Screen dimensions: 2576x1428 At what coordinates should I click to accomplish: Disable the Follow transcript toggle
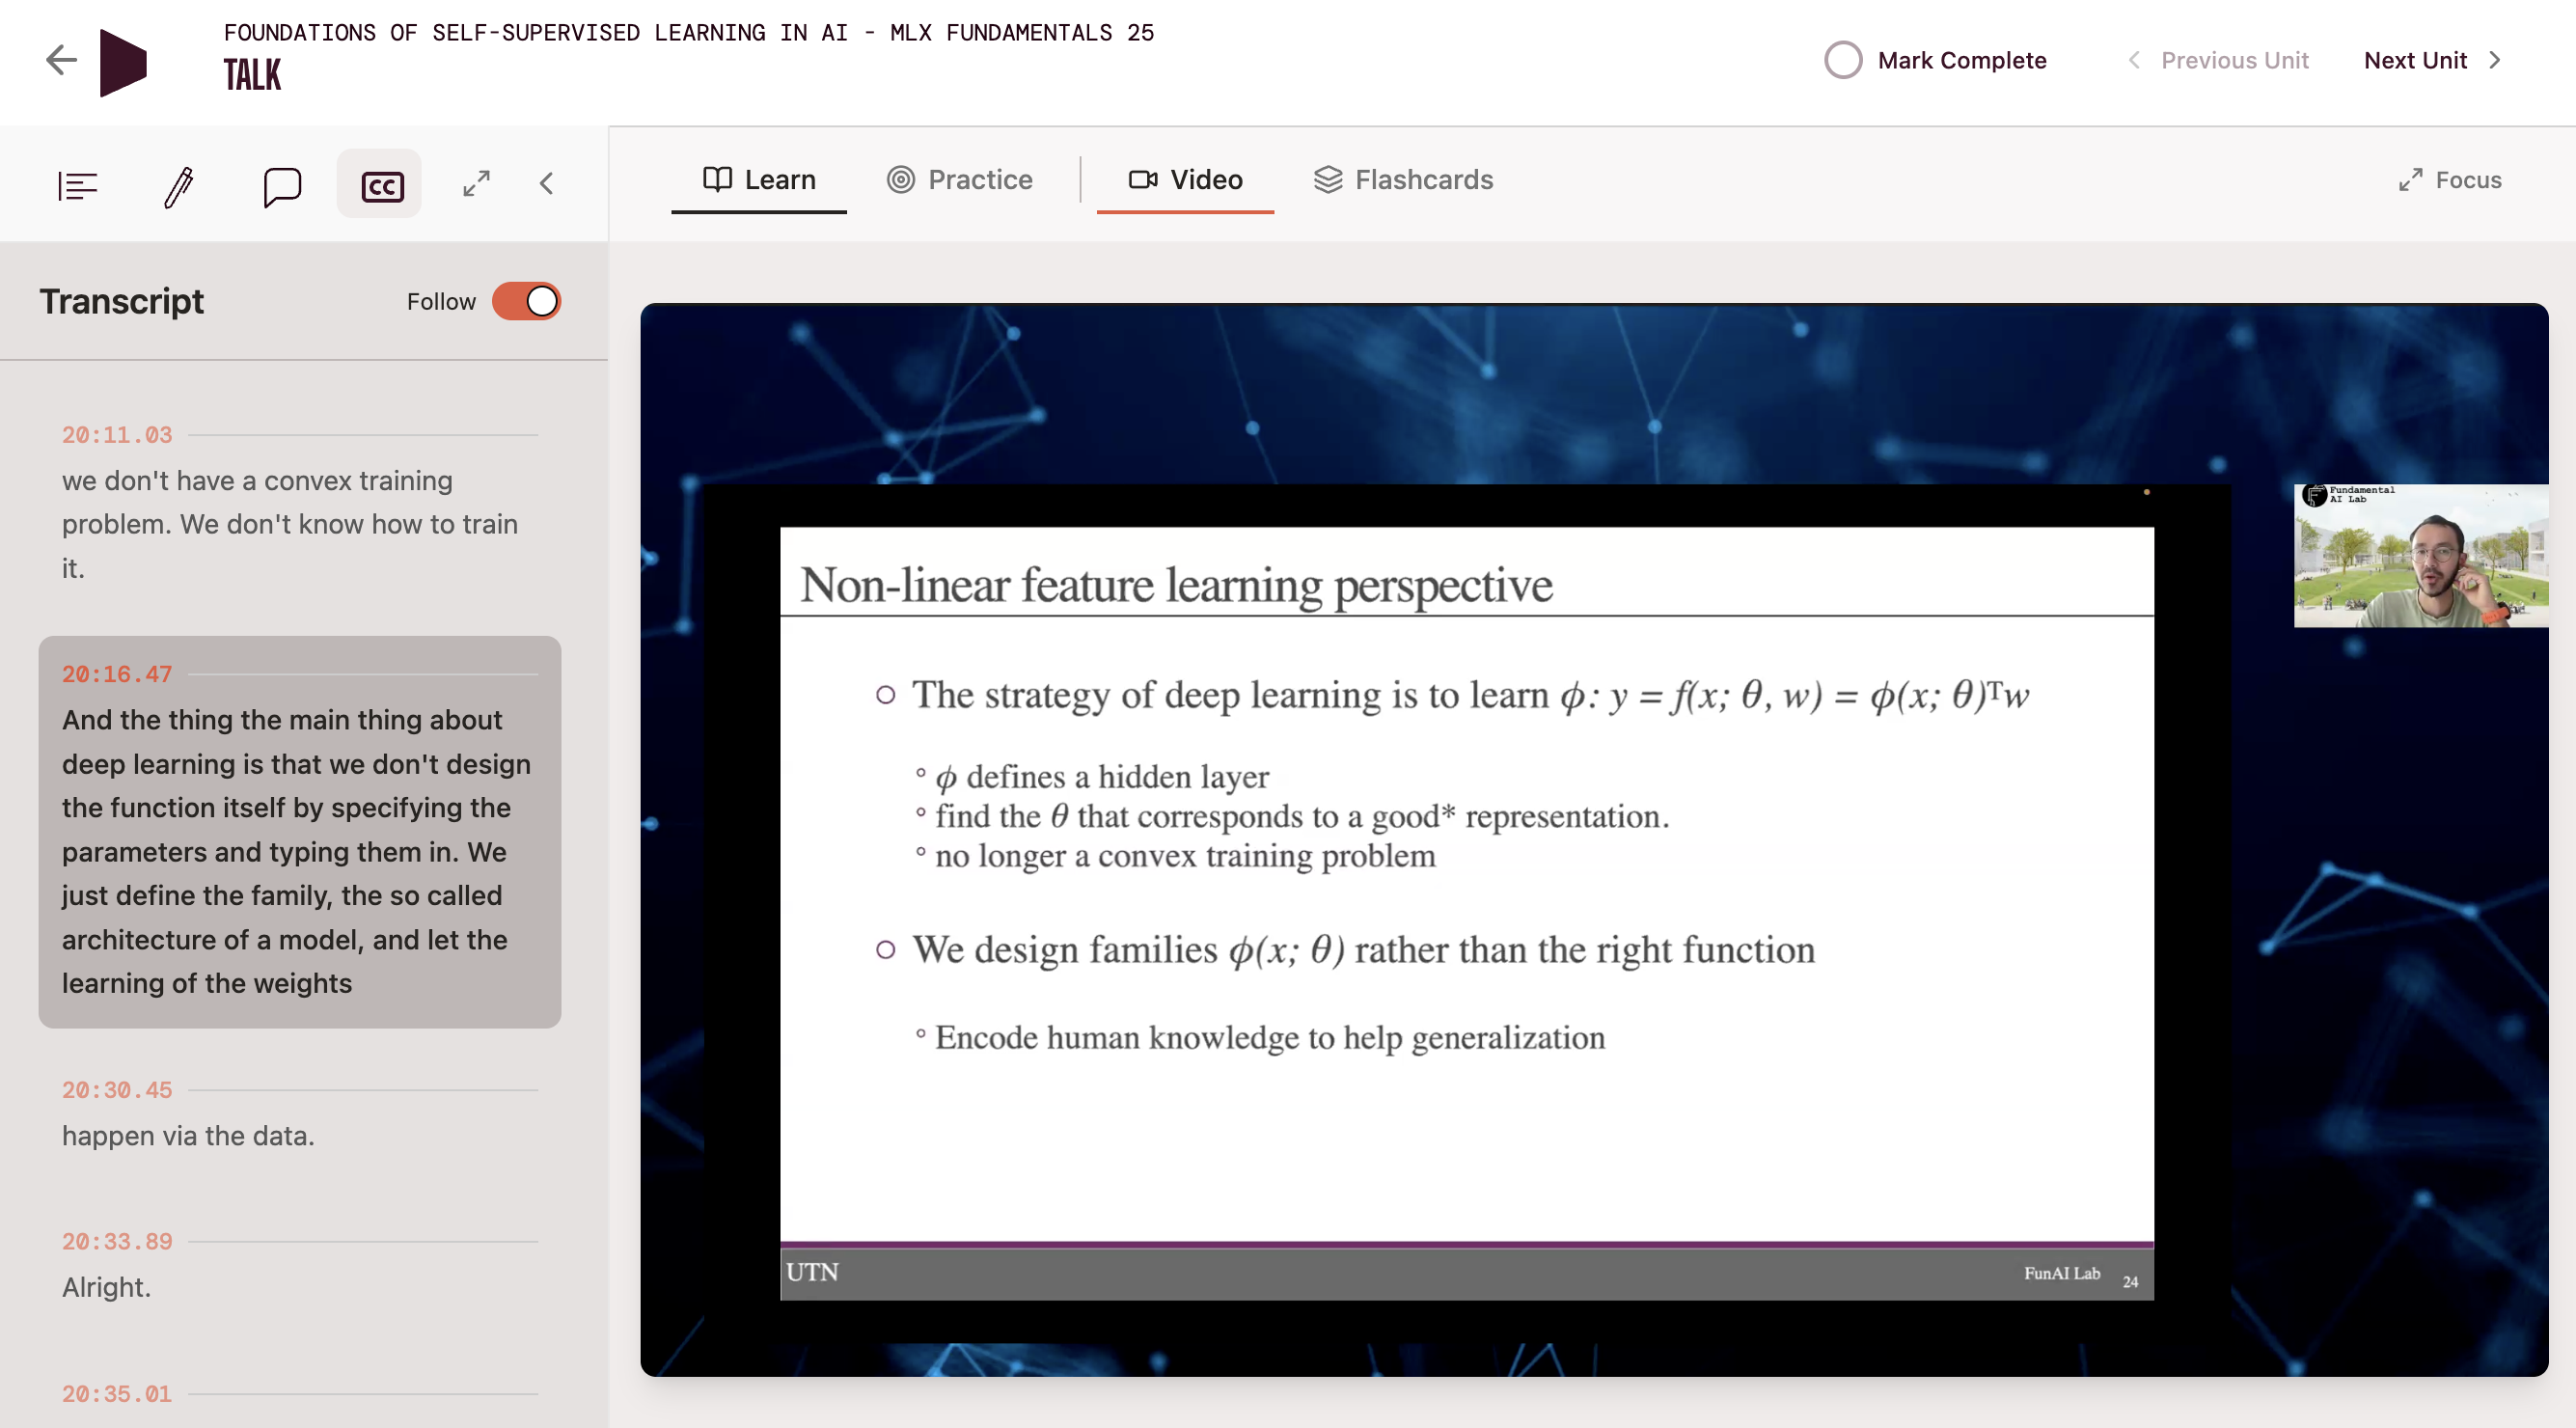(x=527, y=301)
